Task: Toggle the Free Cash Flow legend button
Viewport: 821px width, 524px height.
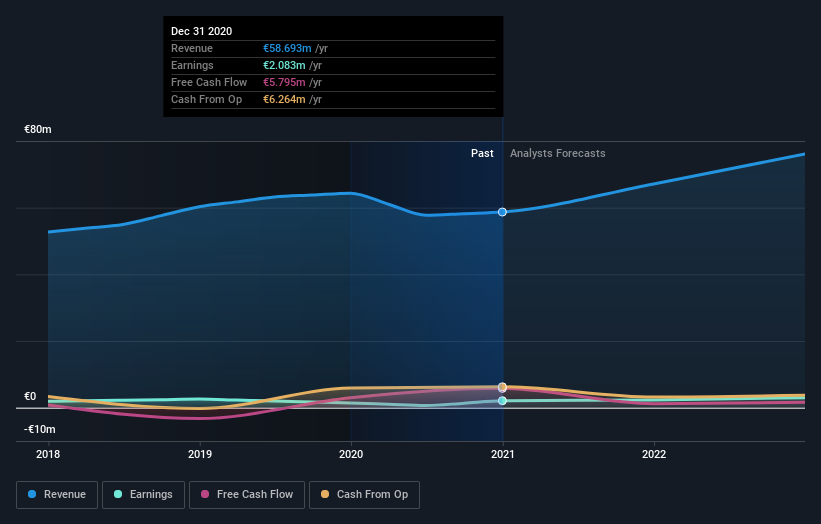Action: pos(247,495)
